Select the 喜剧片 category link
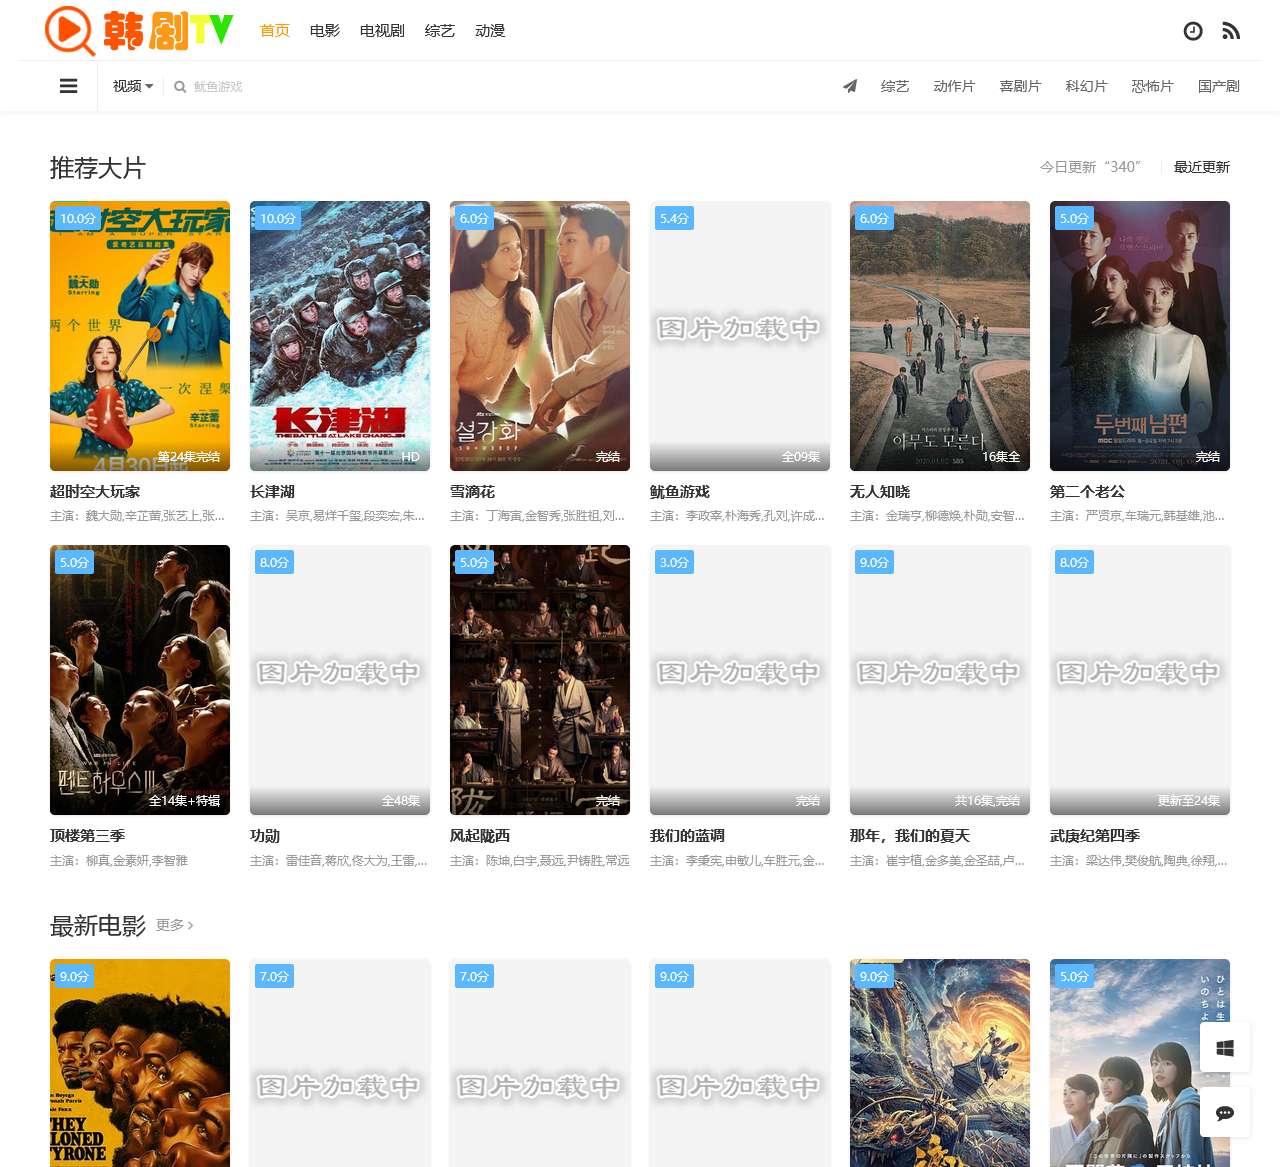 tap(1020, 86)
